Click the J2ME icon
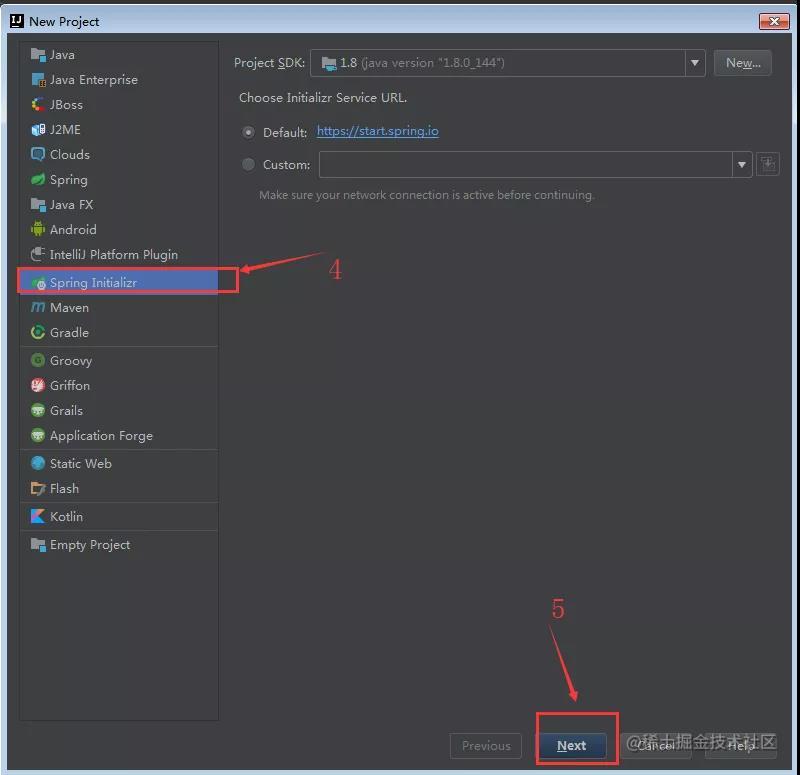Image resolution: width=800 pixels, height=775 pixels. point(38,130)
